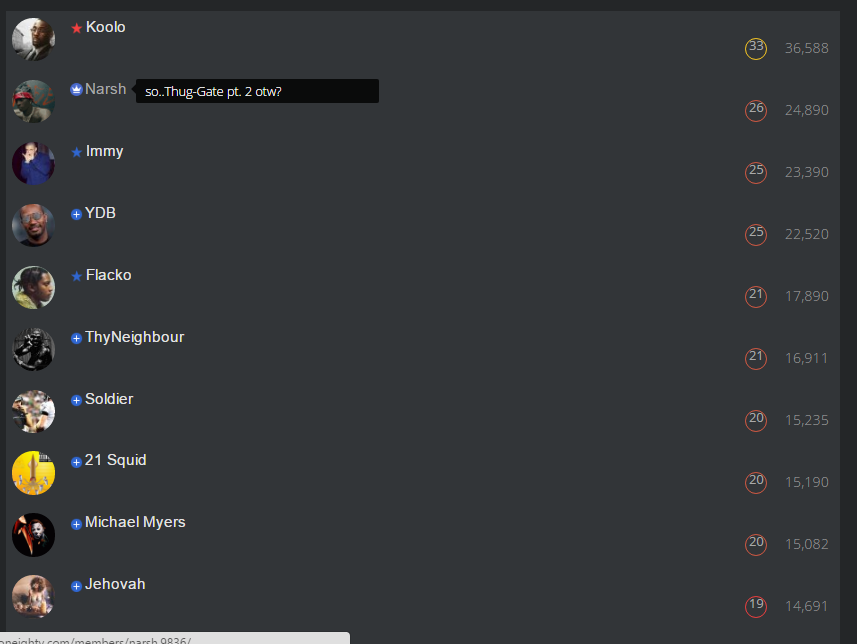Click the plus badge next to ThyNeighbour
This screenshot has height=644, width=857.
pos(77,338)
